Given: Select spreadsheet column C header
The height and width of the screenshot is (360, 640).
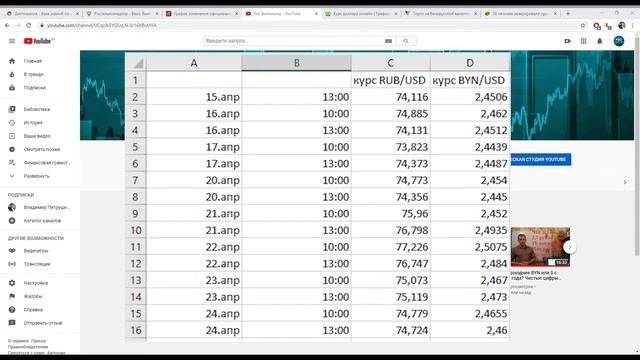Looking at the screenshot, I should pyautogui.click(x=391, y=63).
